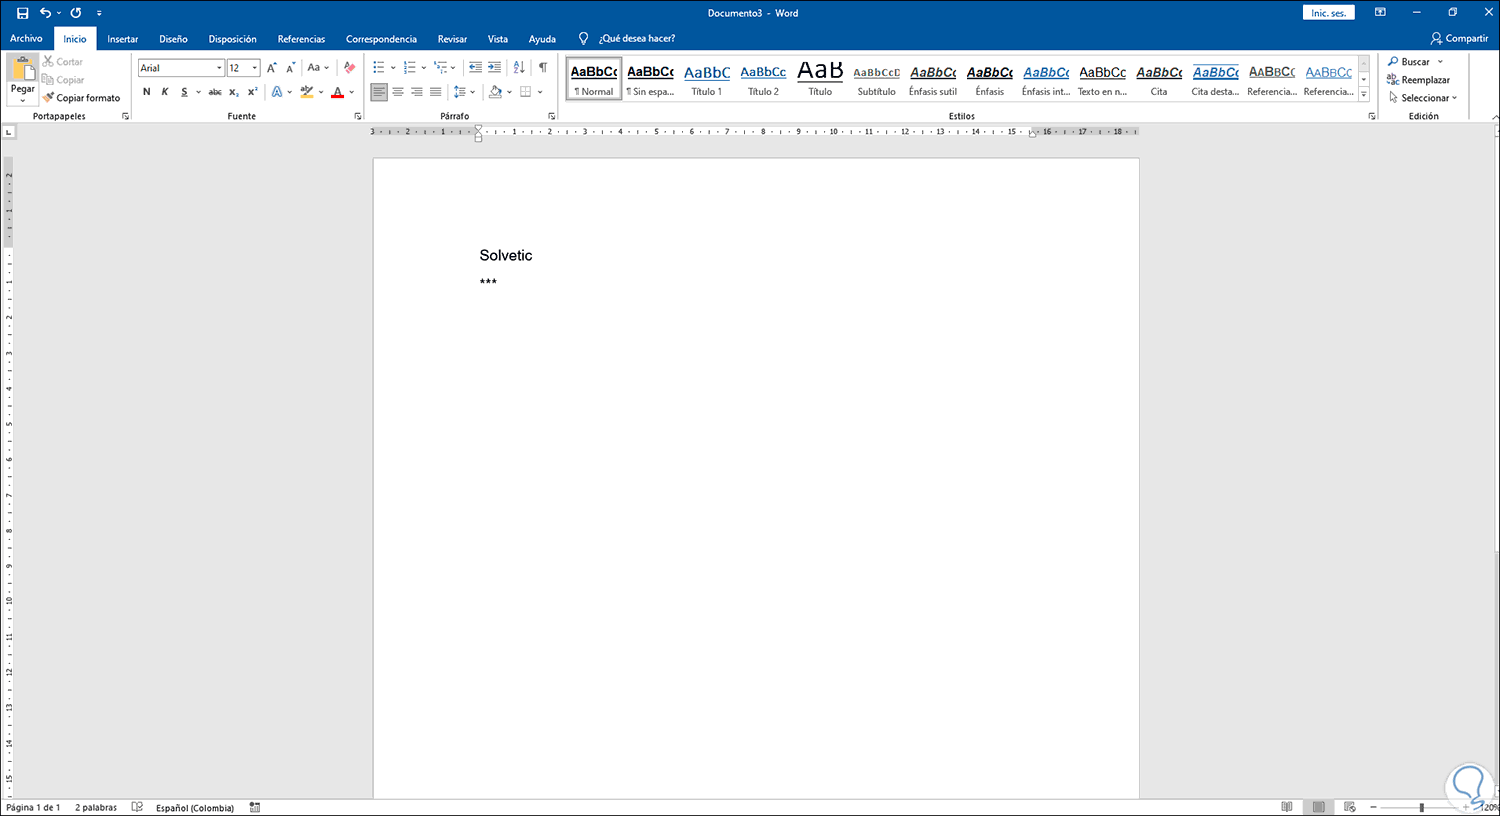Apply subscript formatting

(233, 92)
